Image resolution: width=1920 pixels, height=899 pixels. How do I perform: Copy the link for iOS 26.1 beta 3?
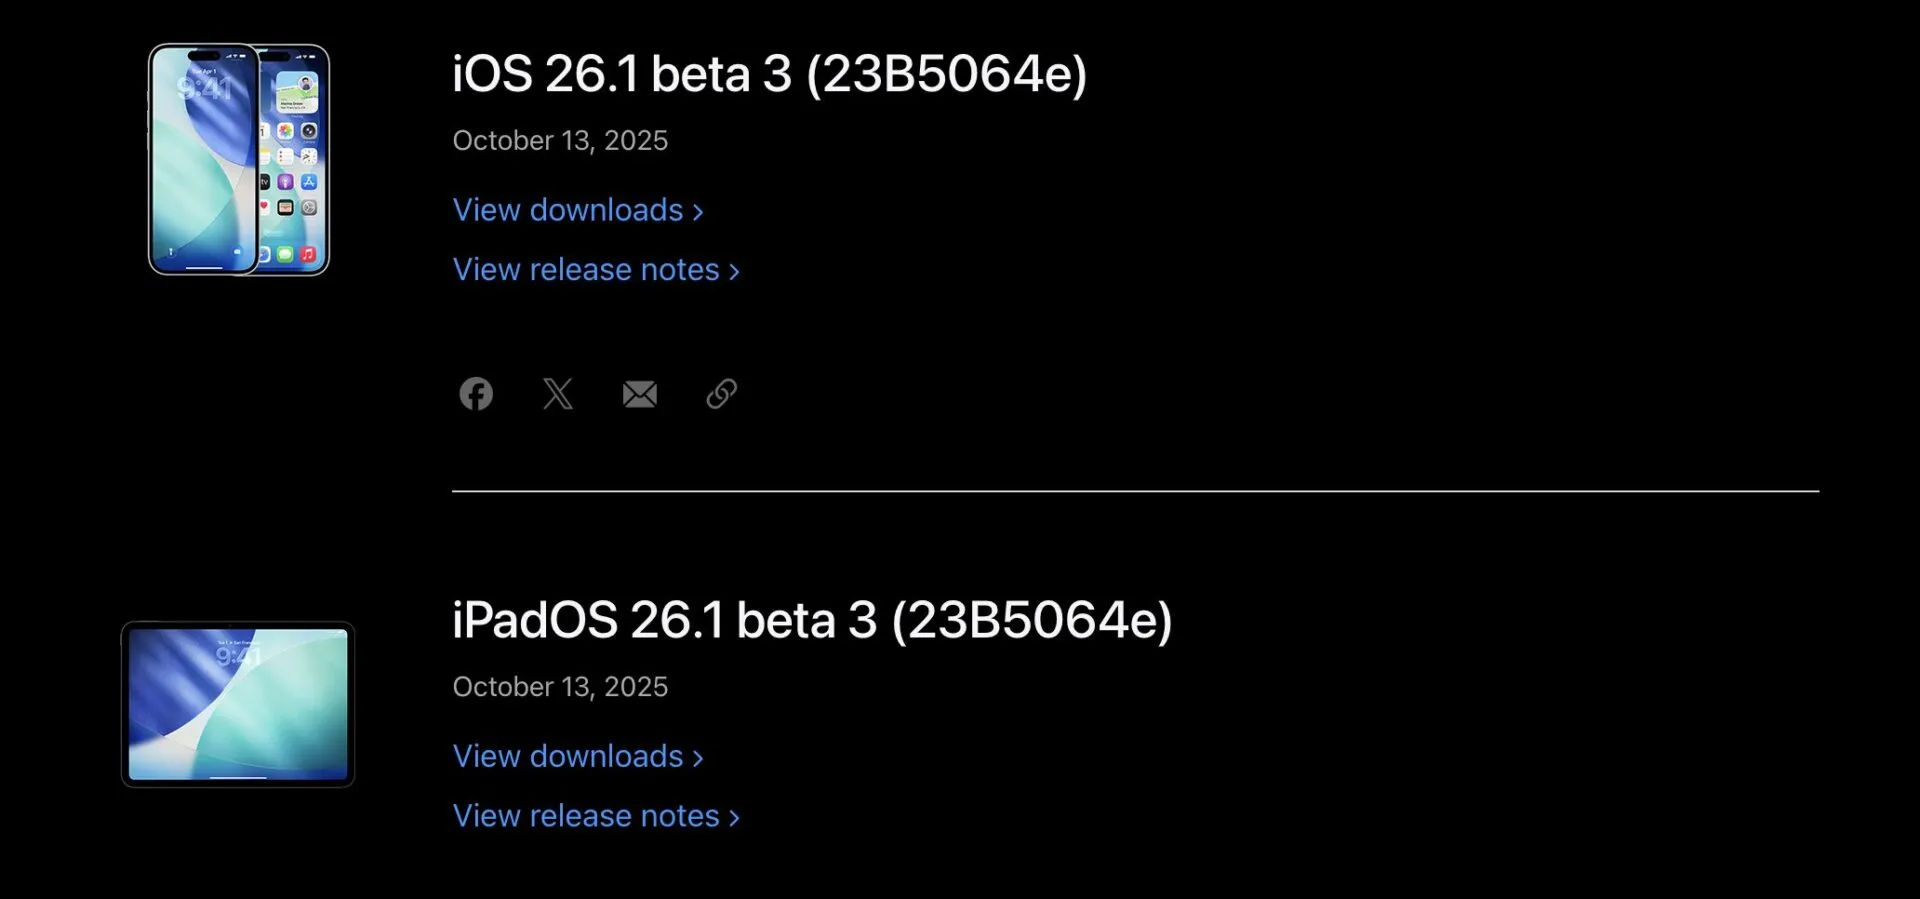point(721,394)
